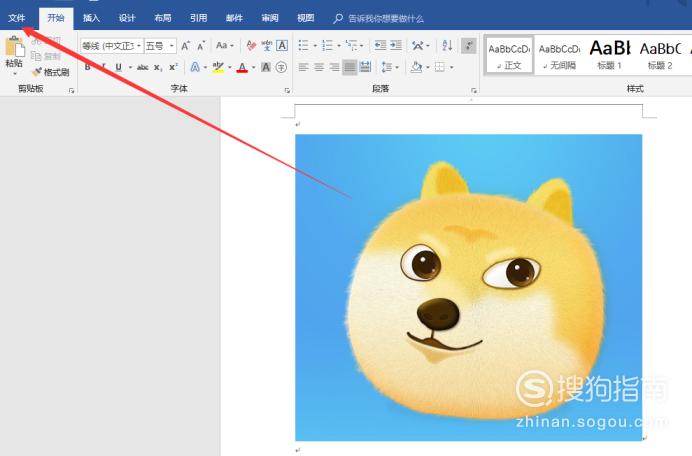Toggle subscript x₂

(158, 68)
